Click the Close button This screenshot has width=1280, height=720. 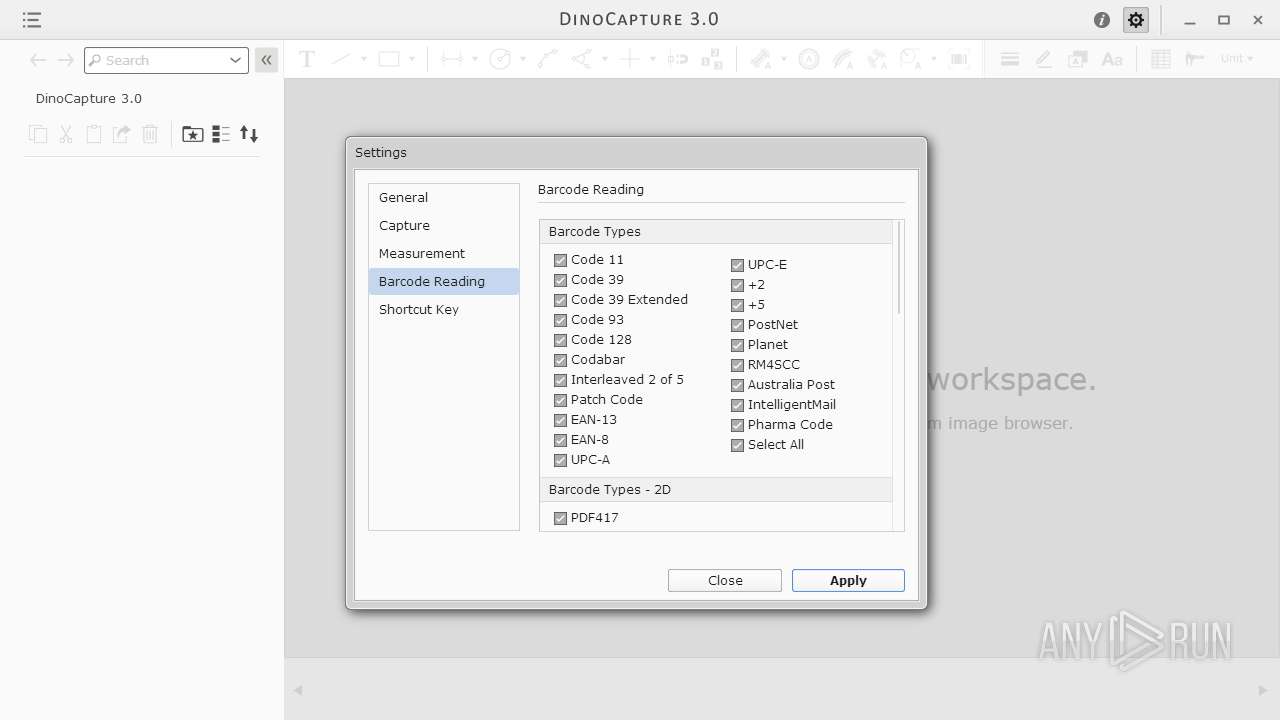tap(725, 581)
